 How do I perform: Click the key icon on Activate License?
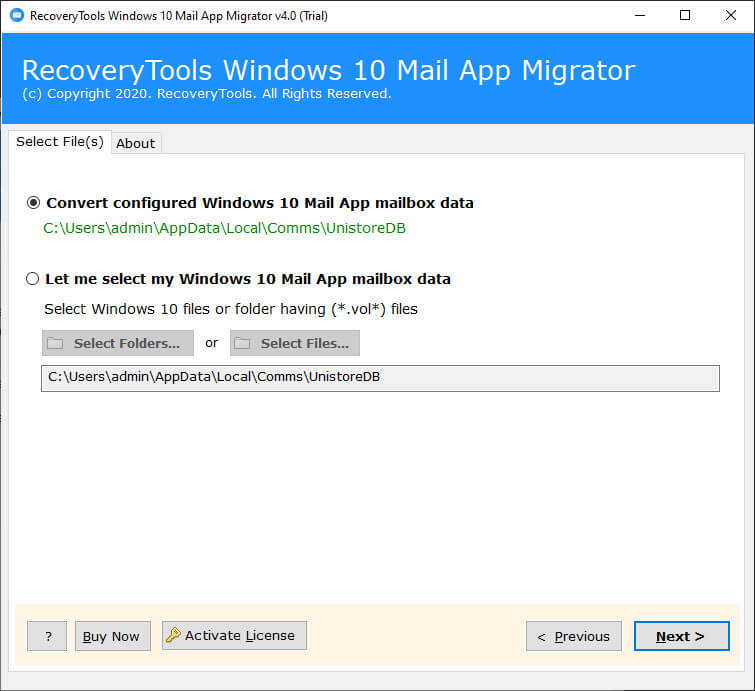point(173,635)
